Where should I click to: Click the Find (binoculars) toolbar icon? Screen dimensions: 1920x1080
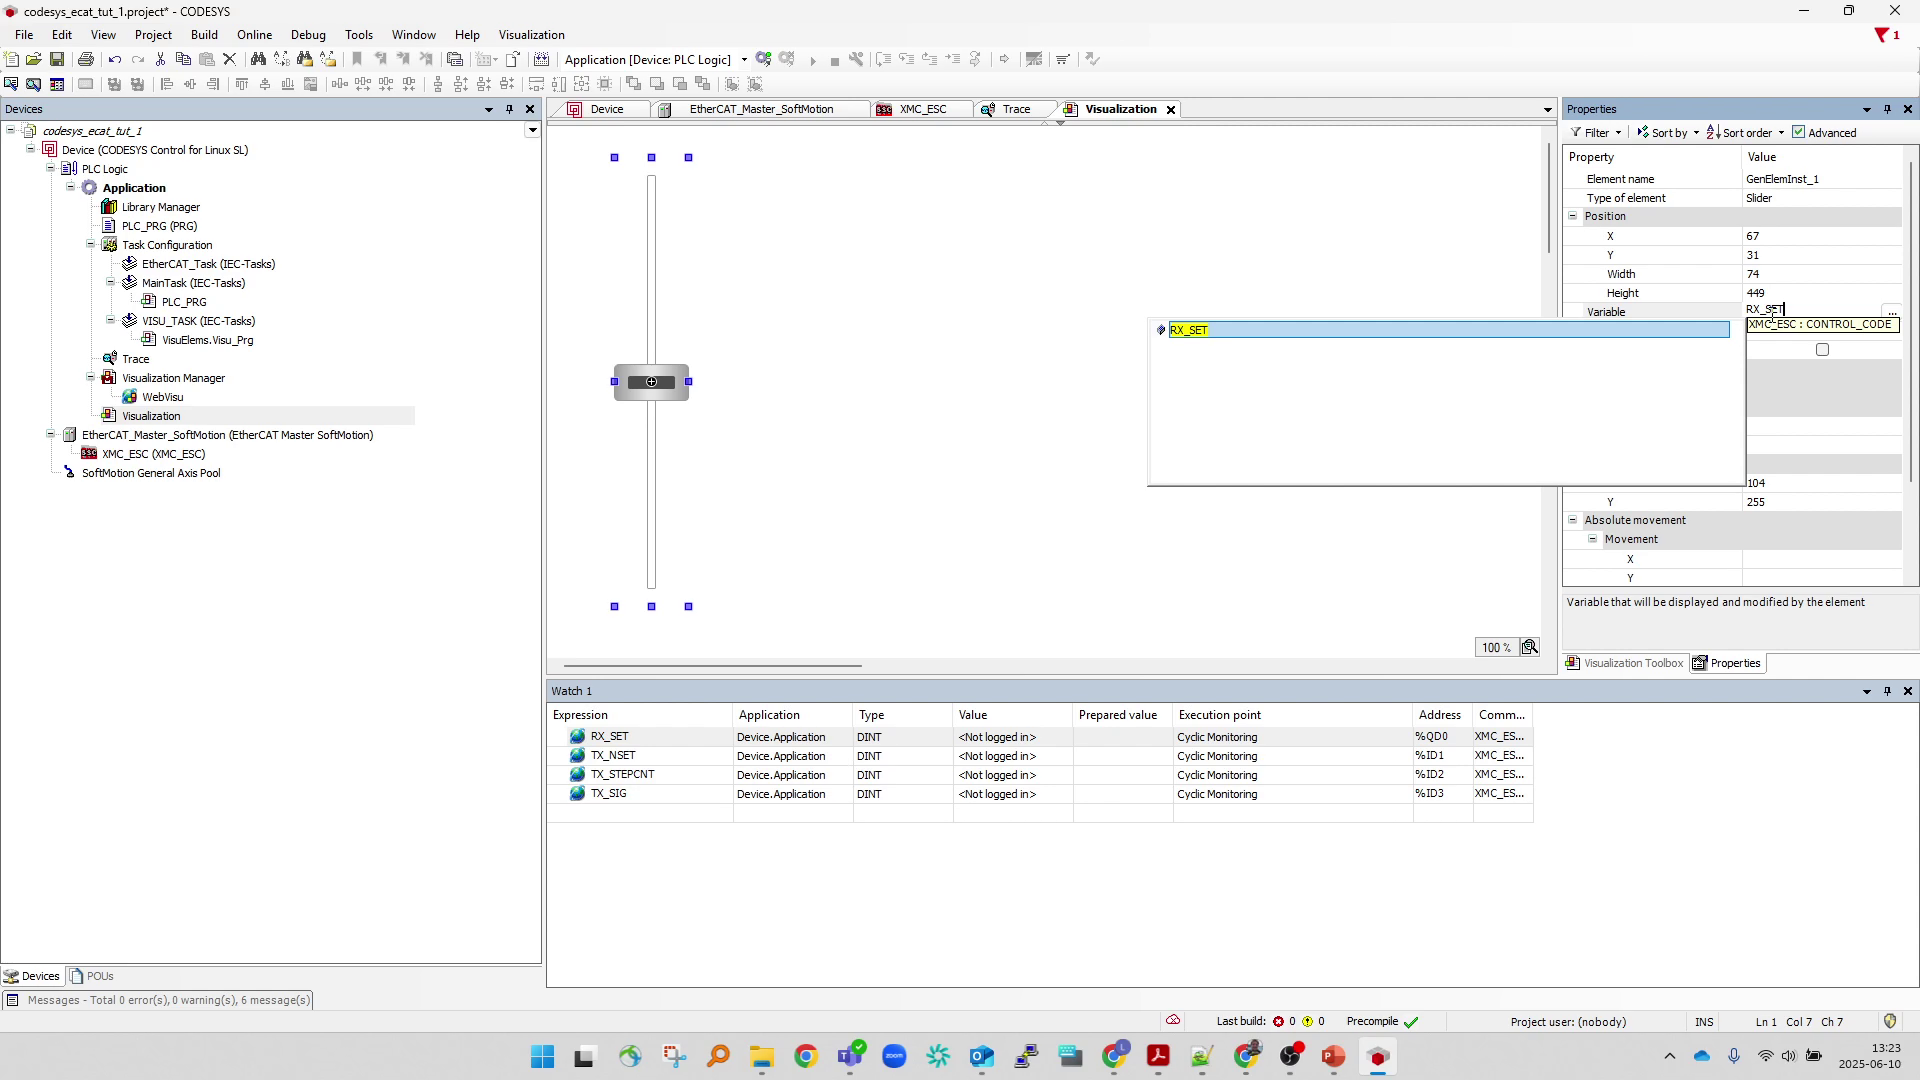[x=258, y=59]
